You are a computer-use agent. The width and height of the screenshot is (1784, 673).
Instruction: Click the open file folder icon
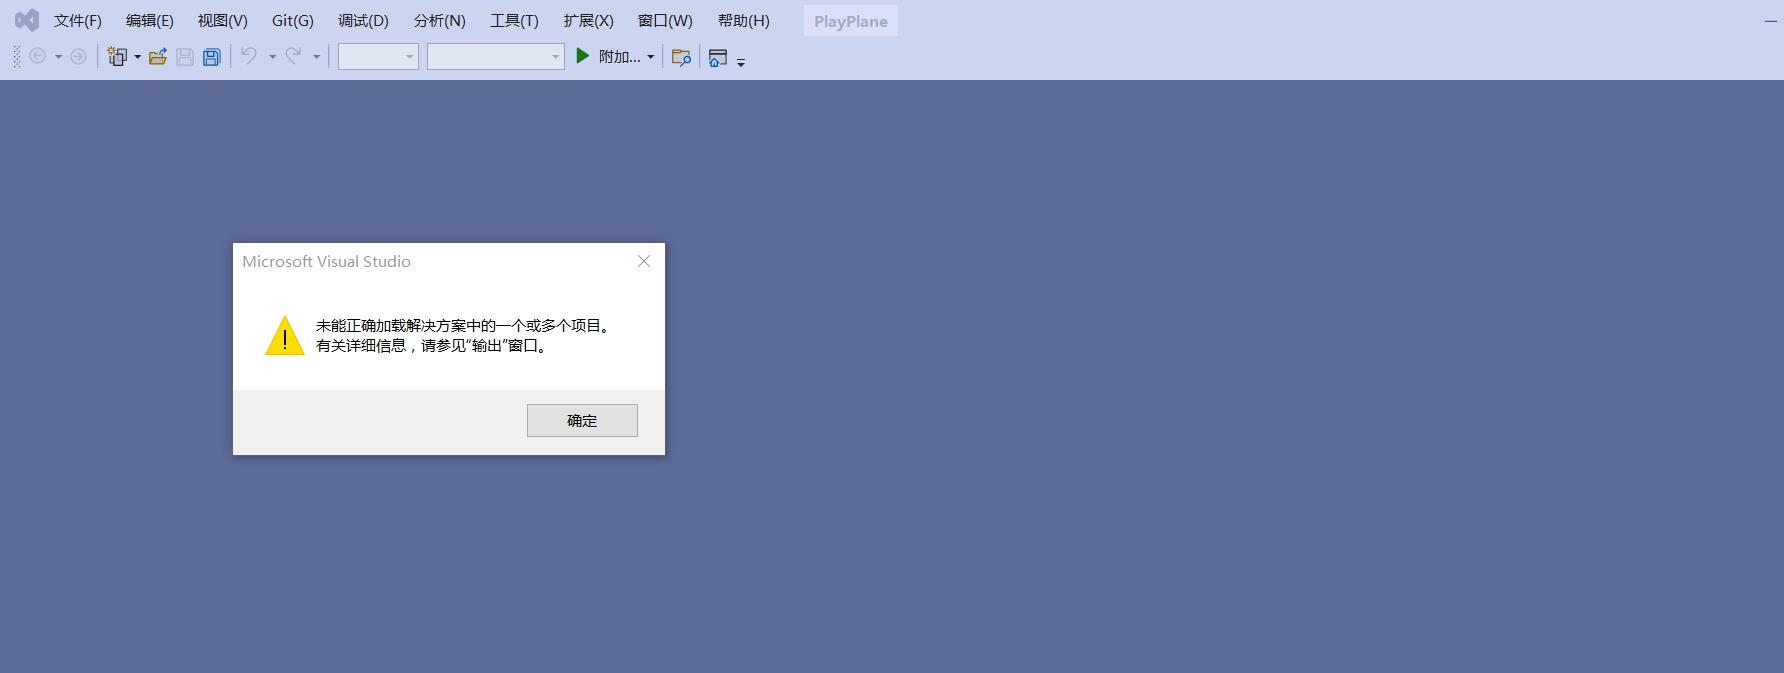coord(158,57)
